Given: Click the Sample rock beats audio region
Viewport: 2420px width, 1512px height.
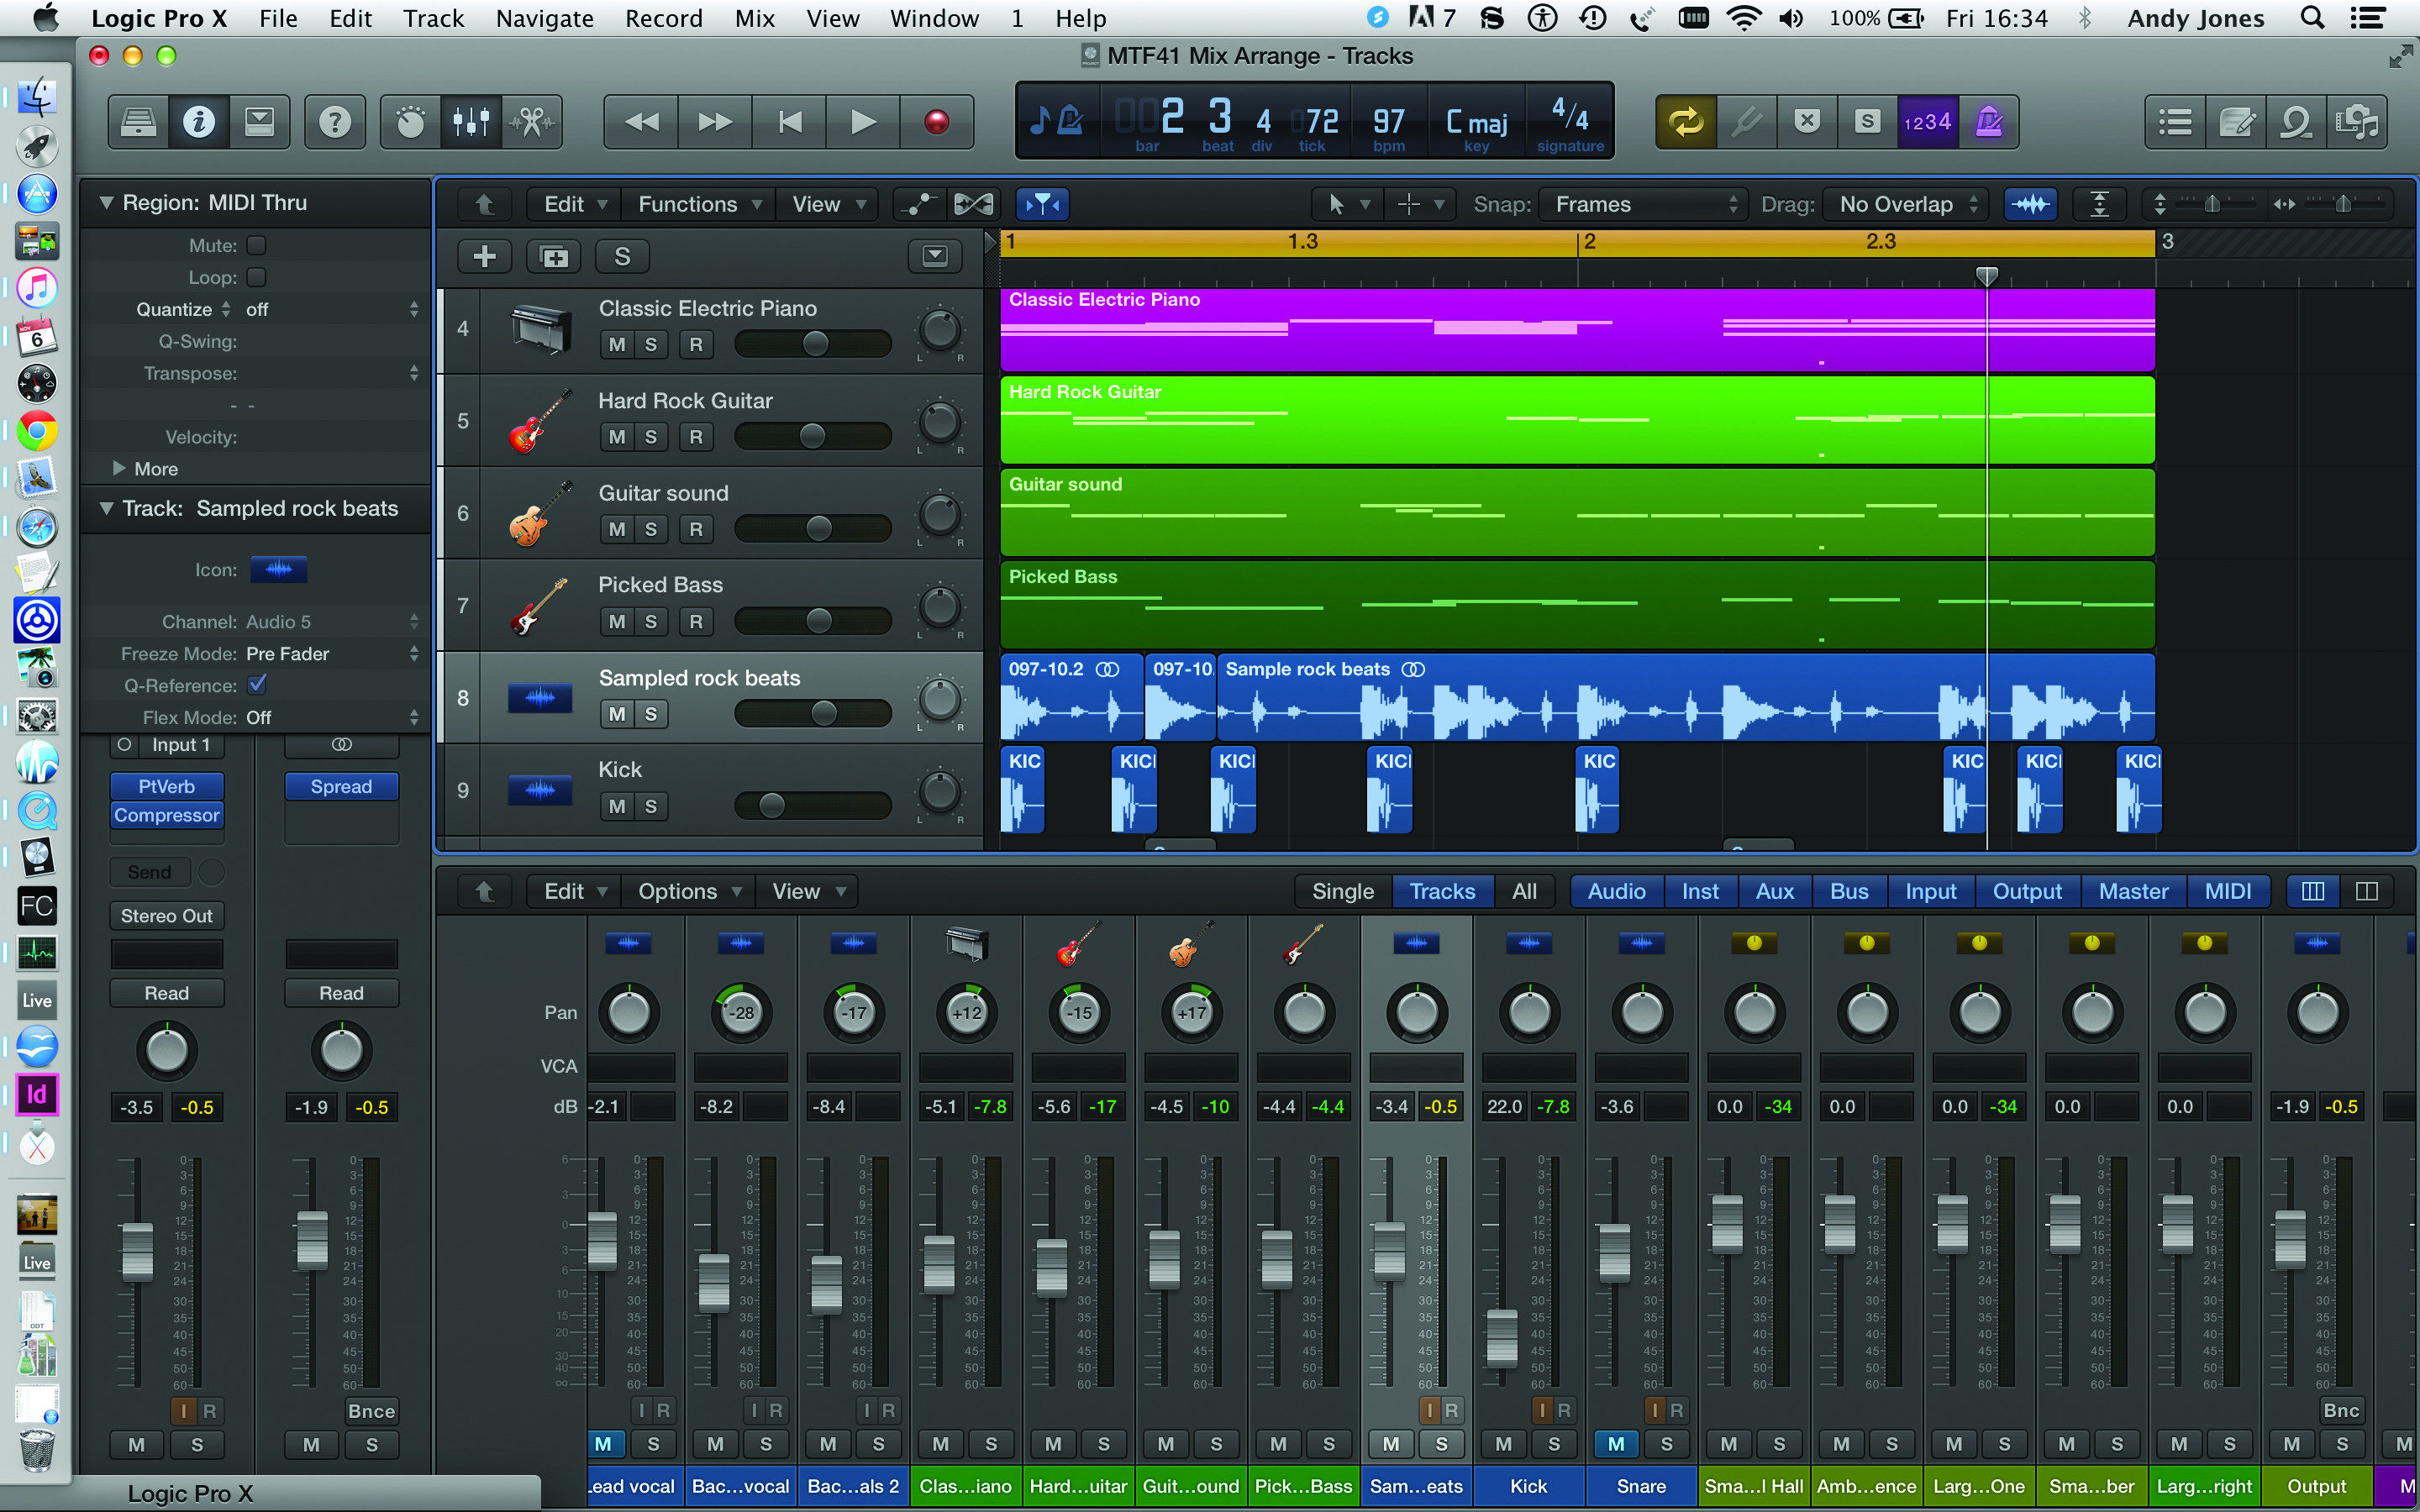Looking at the screenshot, I should [x=1600, y=700].
